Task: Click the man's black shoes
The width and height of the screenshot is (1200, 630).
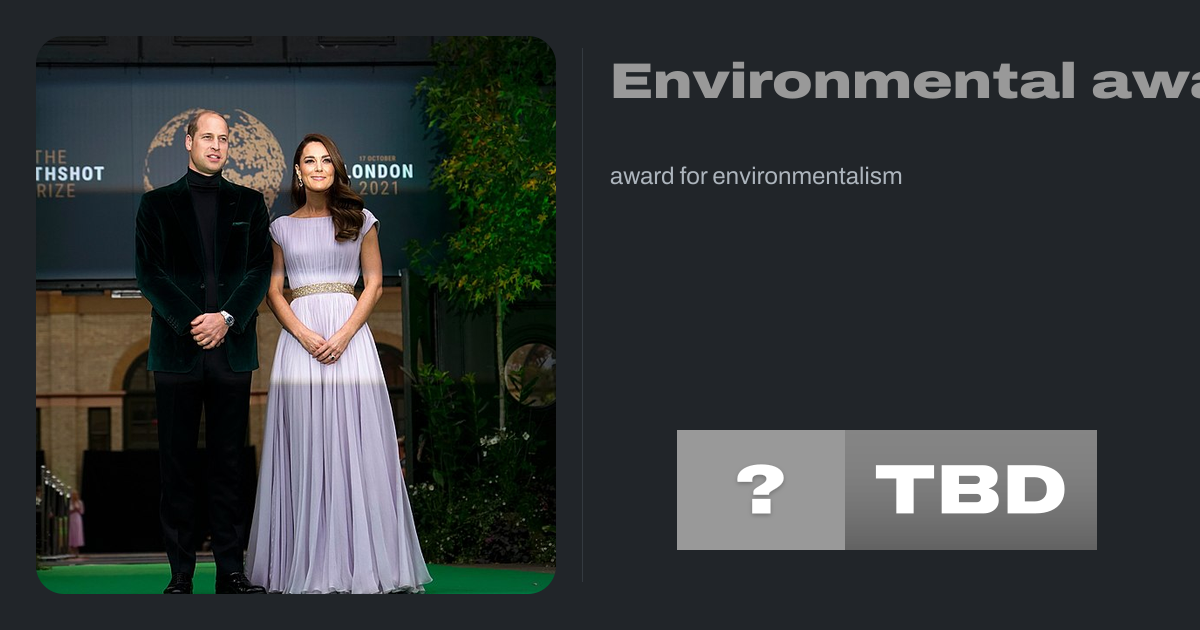Action: click(x=214, y=583)
